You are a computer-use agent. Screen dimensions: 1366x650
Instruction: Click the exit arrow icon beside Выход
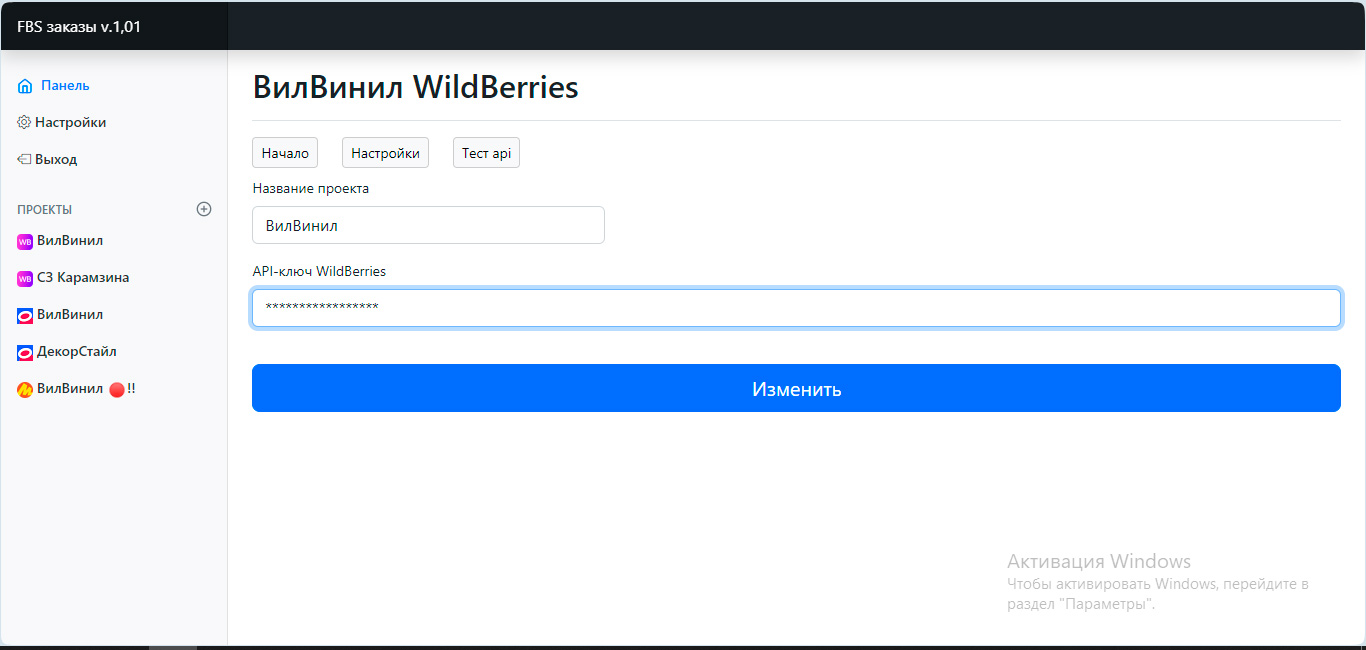(x=24, y=159)
